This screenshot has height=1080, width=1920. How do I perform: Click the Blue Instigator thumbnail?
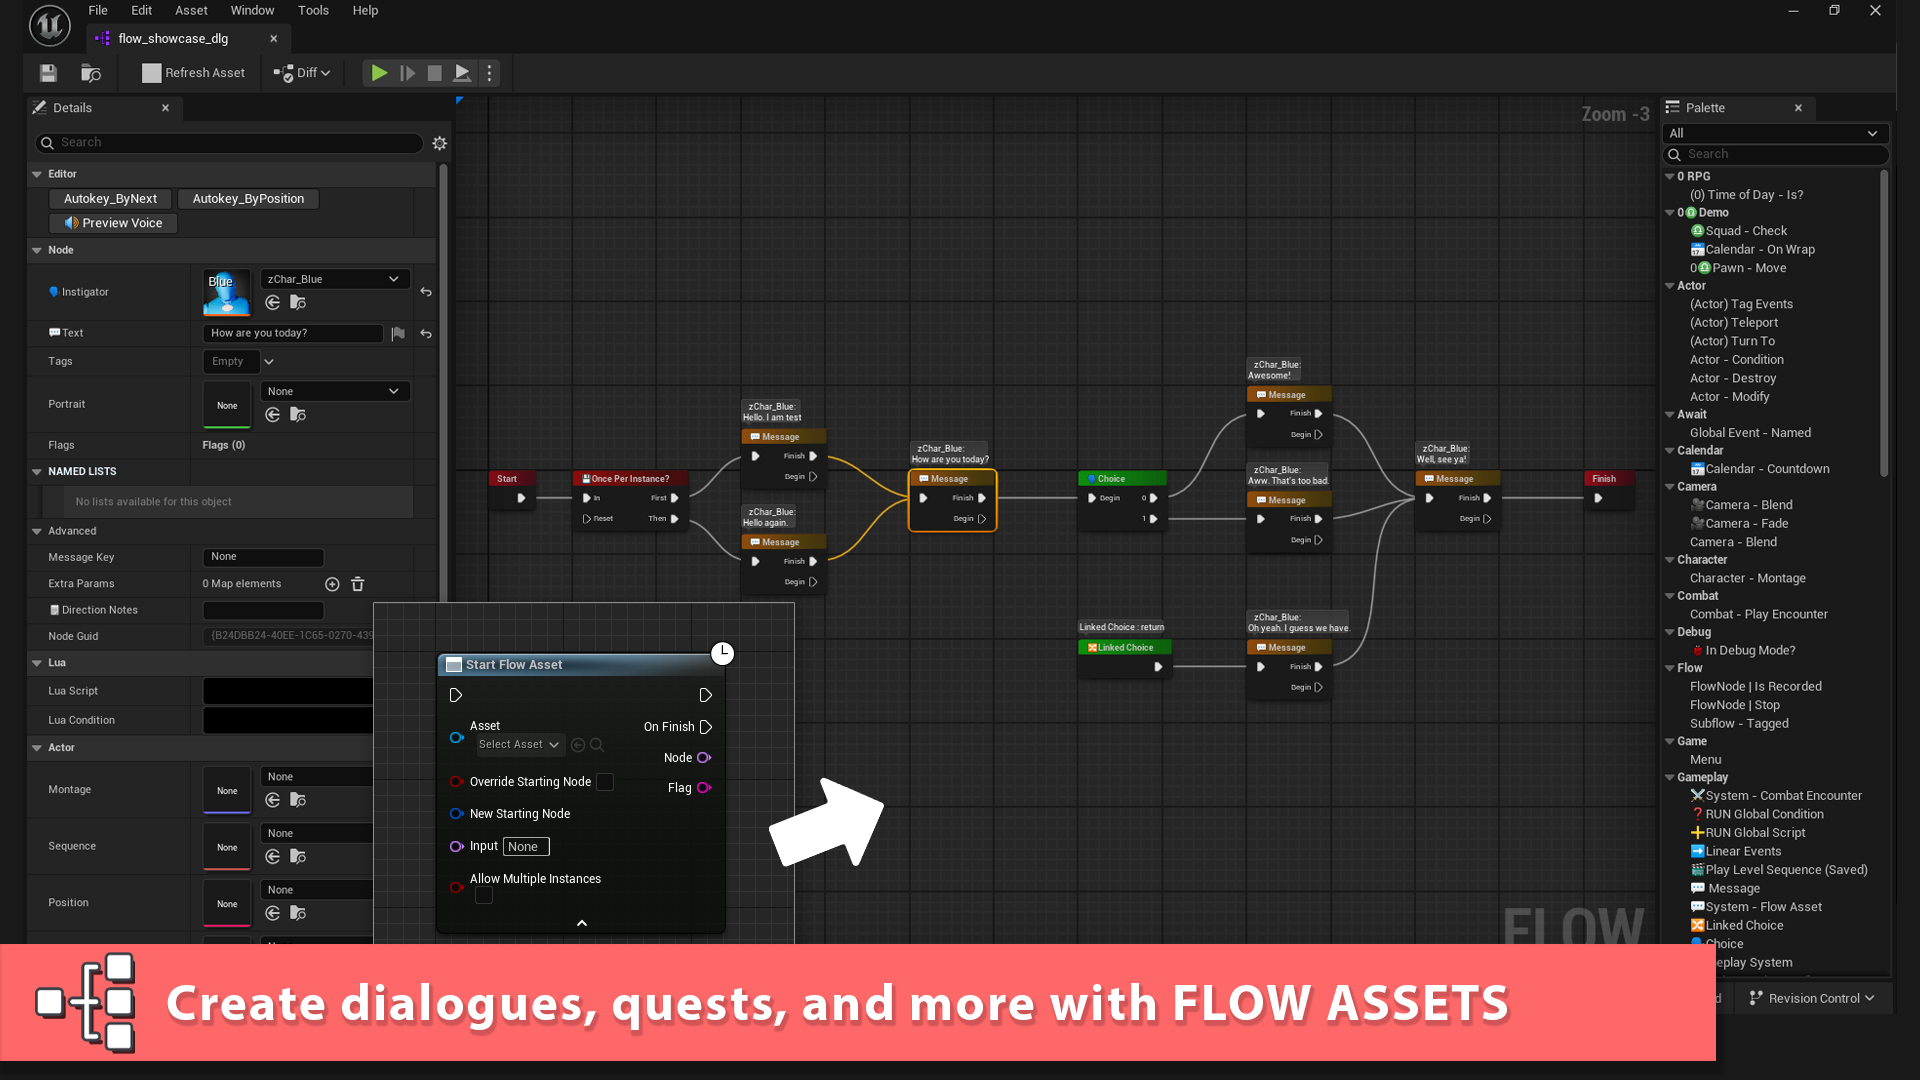tap(227, 292)
